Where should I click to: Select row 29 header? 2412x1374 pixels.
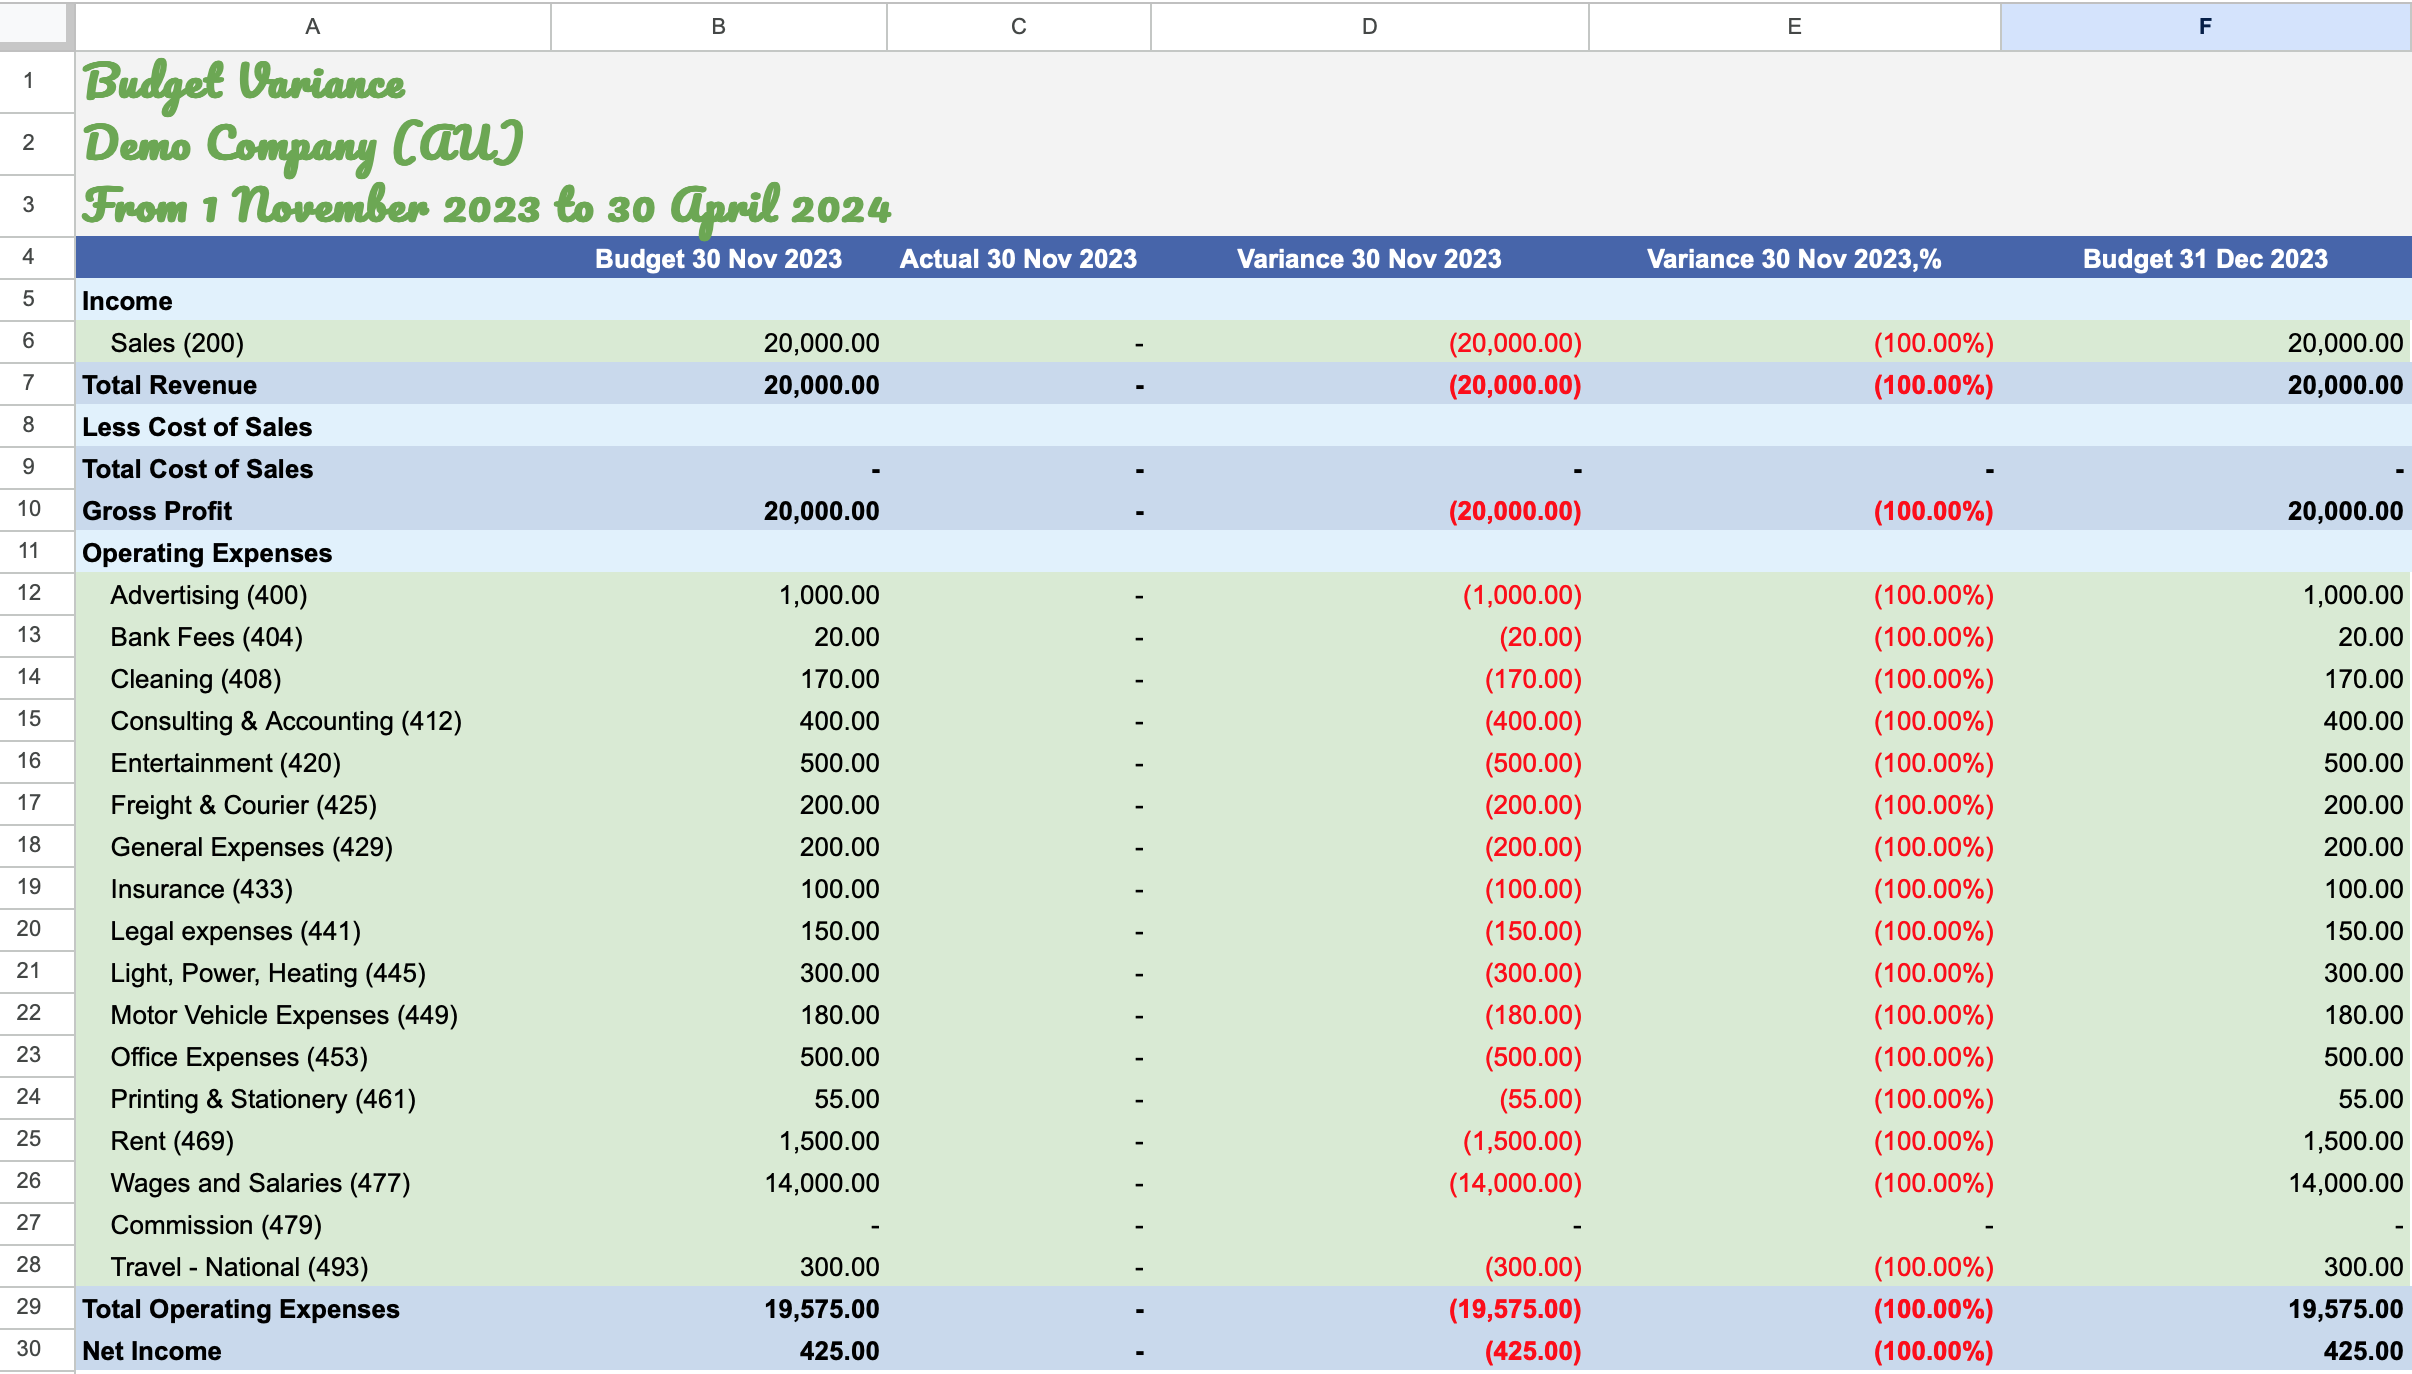tap(29, 1307)
